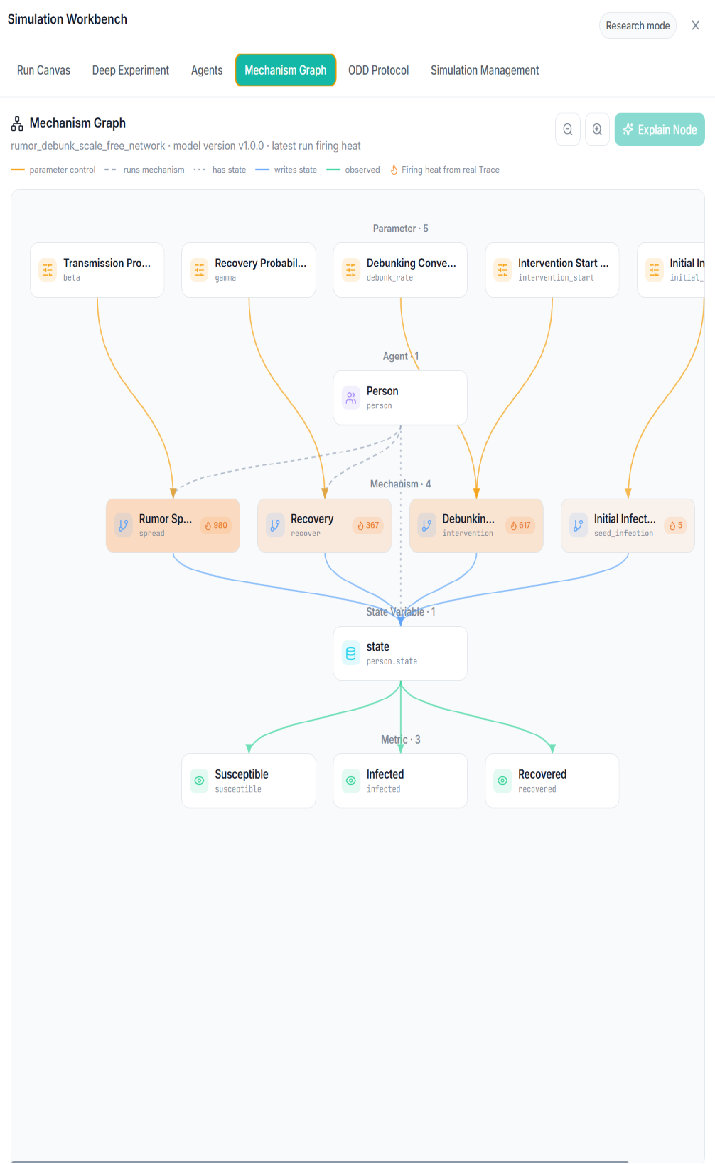Select the Intervention Start parameter node

(x=552, y=270)
